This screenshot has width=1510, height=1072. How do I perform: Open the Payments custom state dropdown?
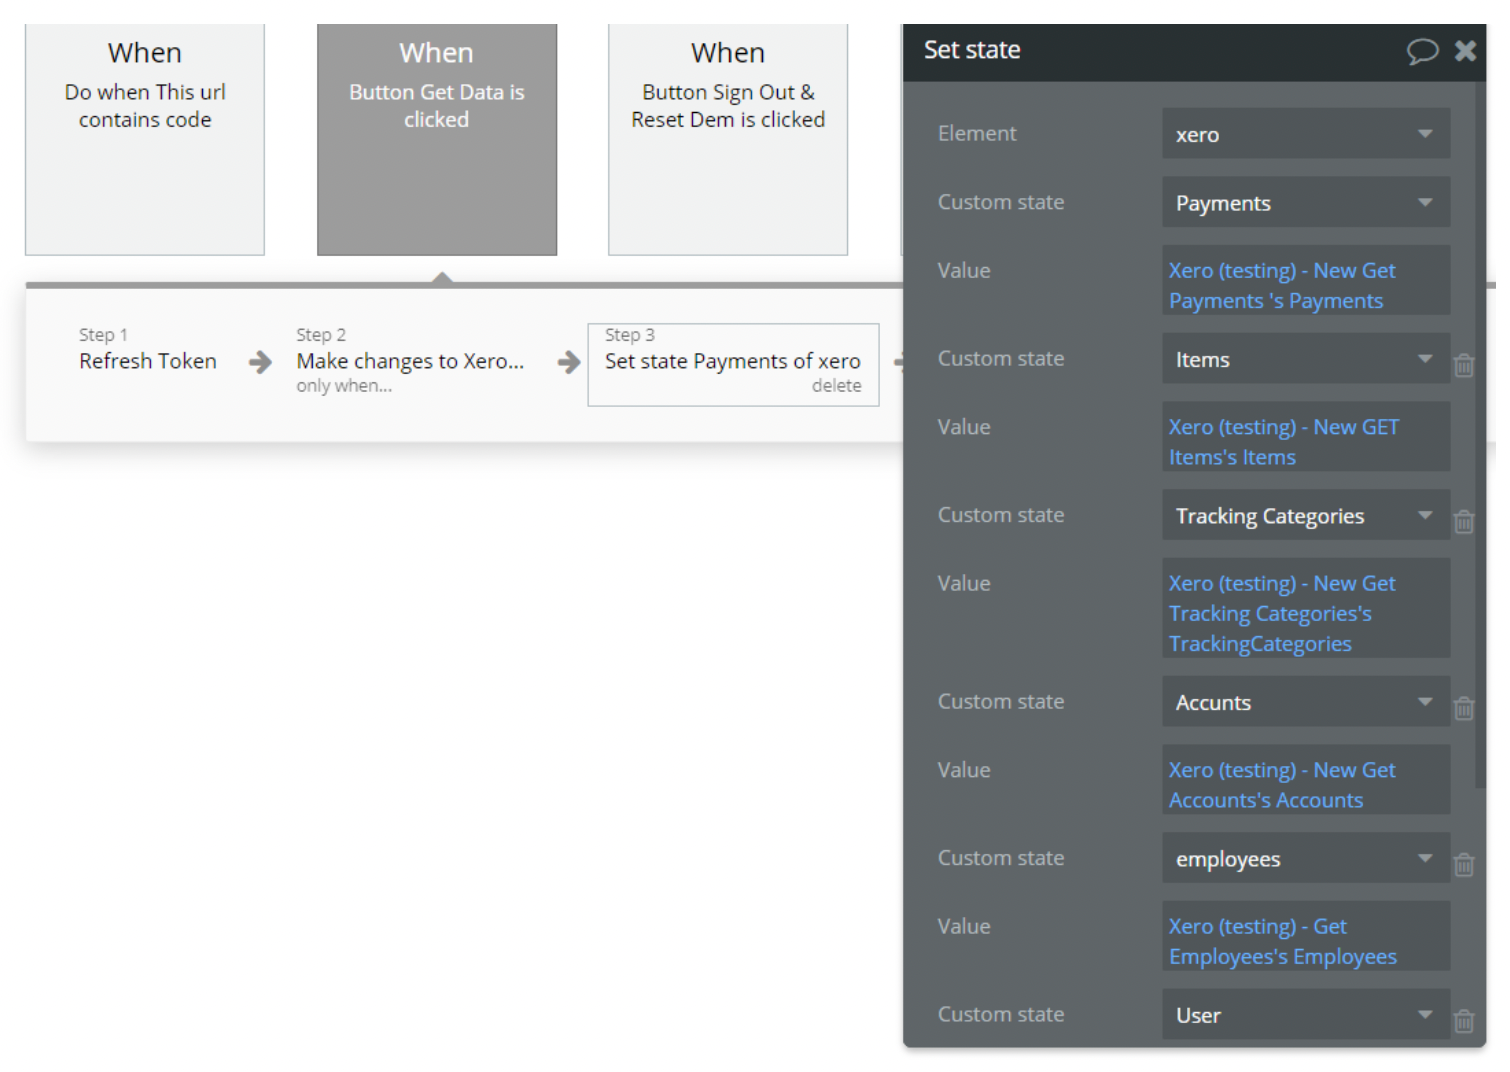tap(1306, 203)
